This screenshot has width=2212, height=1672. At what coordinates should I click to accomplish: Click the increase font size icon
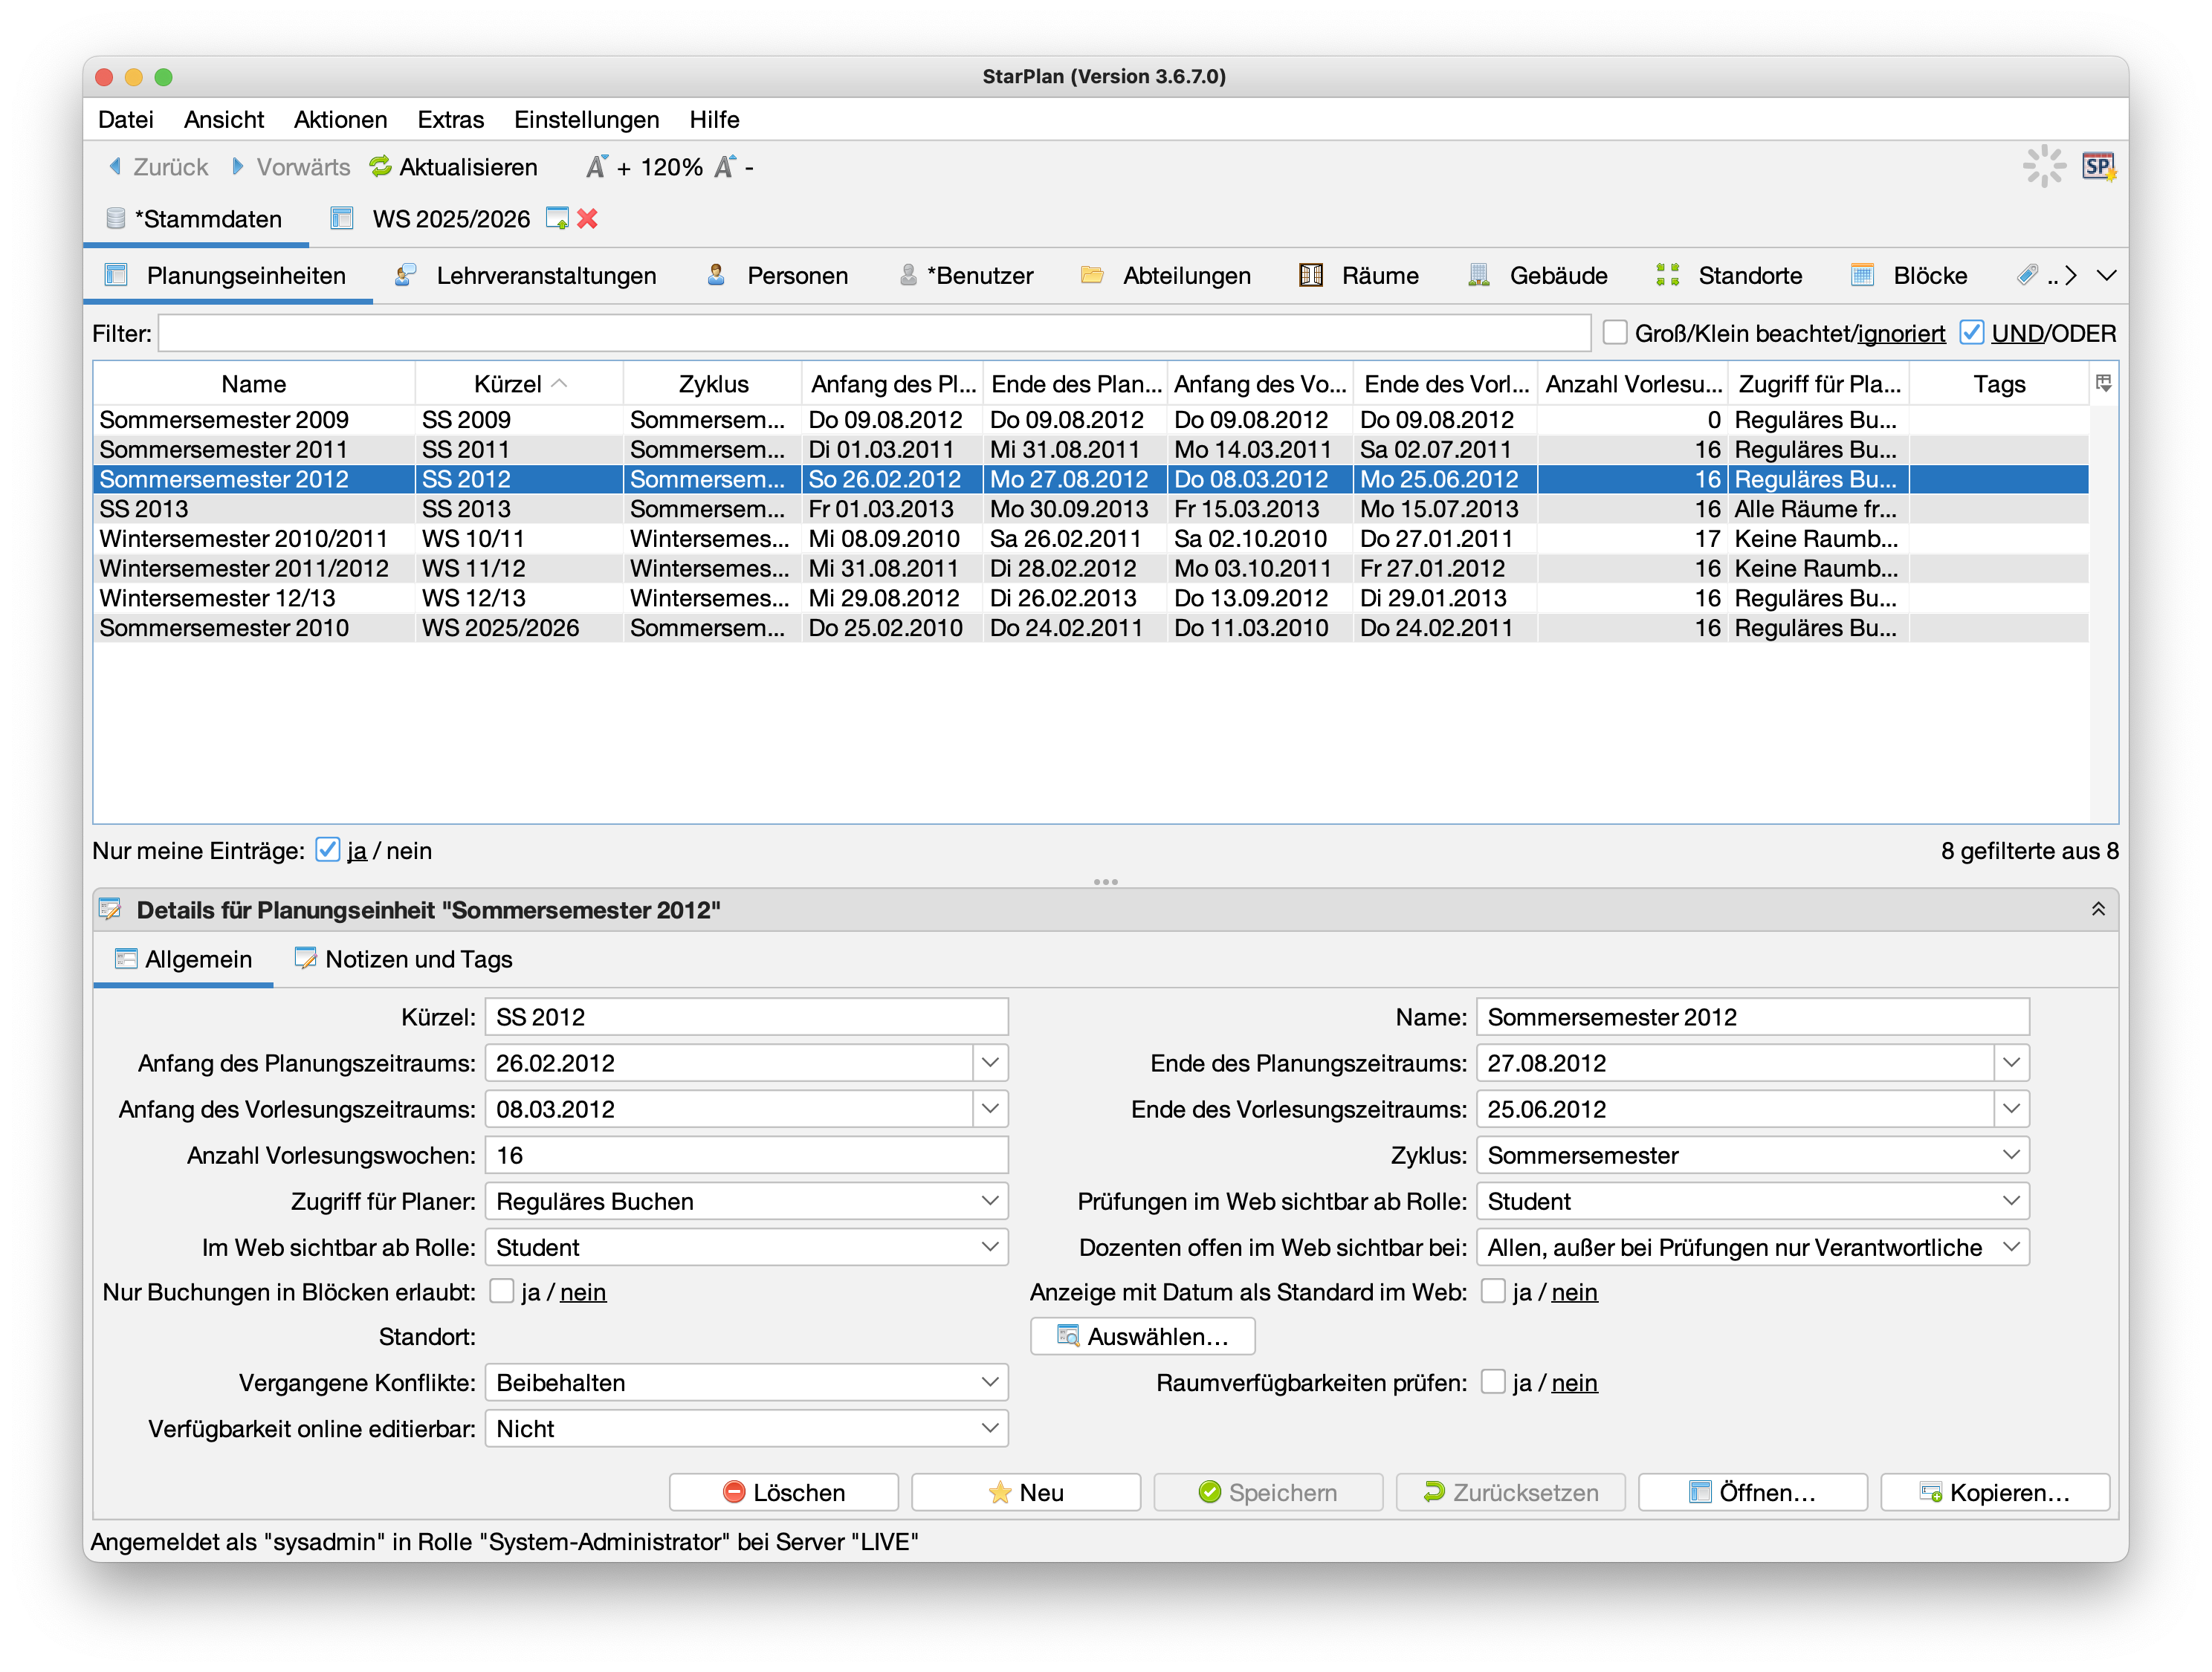(597, 167)
